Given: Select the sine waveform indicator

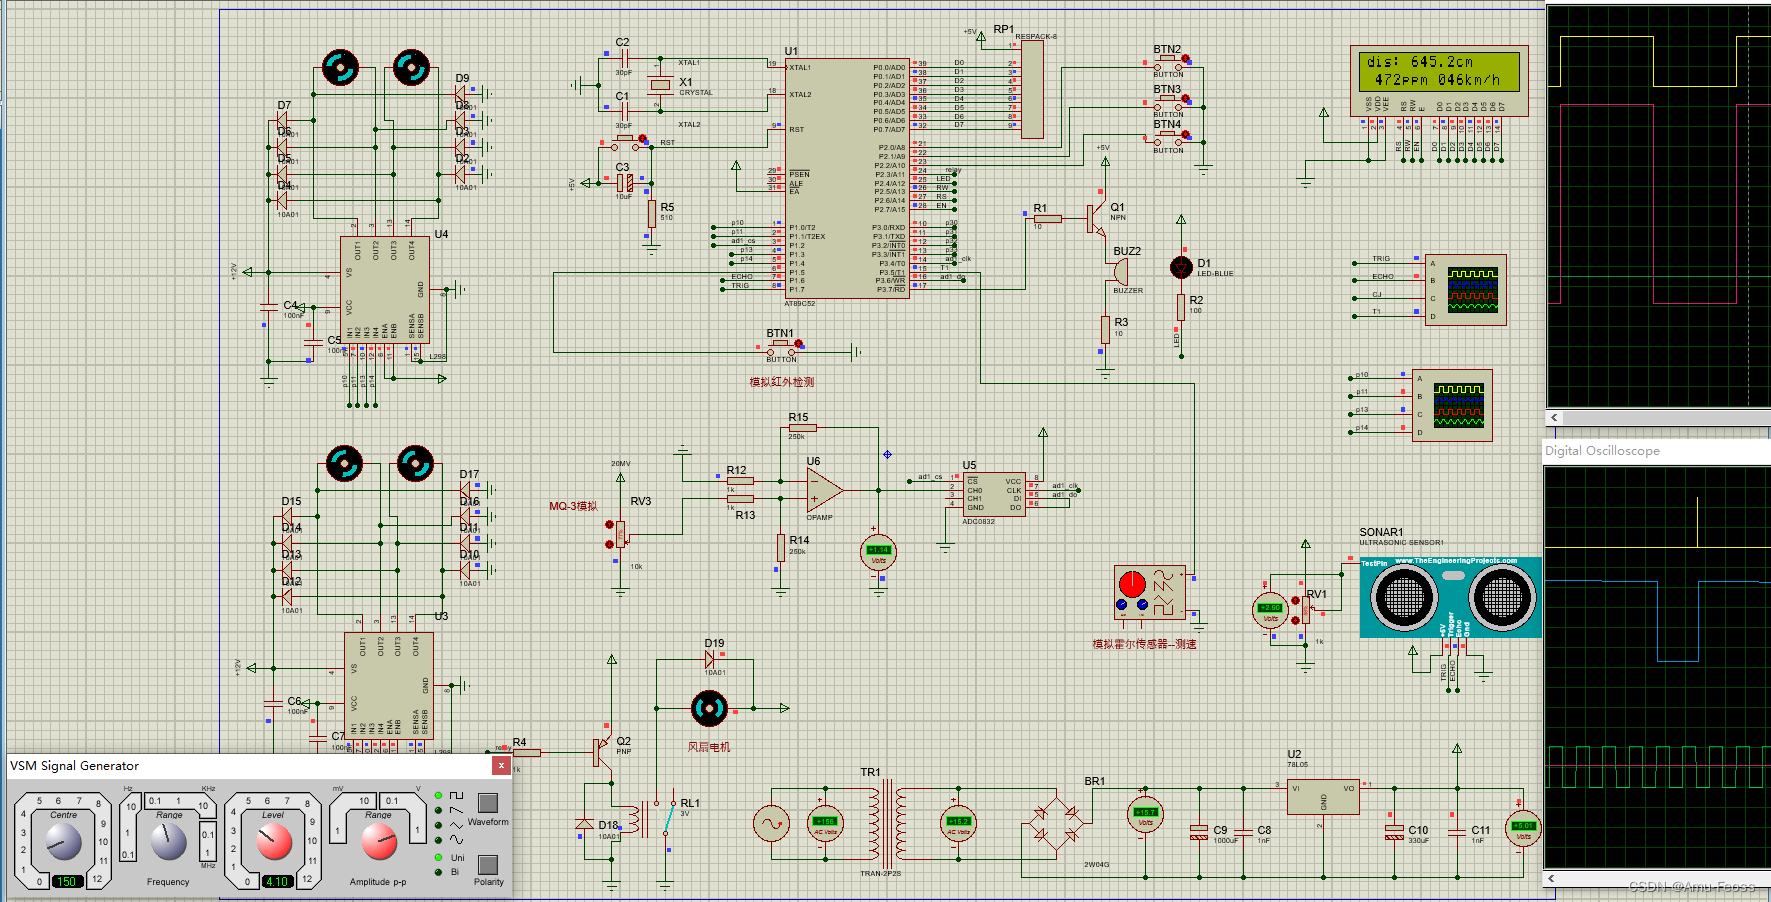Looking at the screenshot, I should click(438, 841).
